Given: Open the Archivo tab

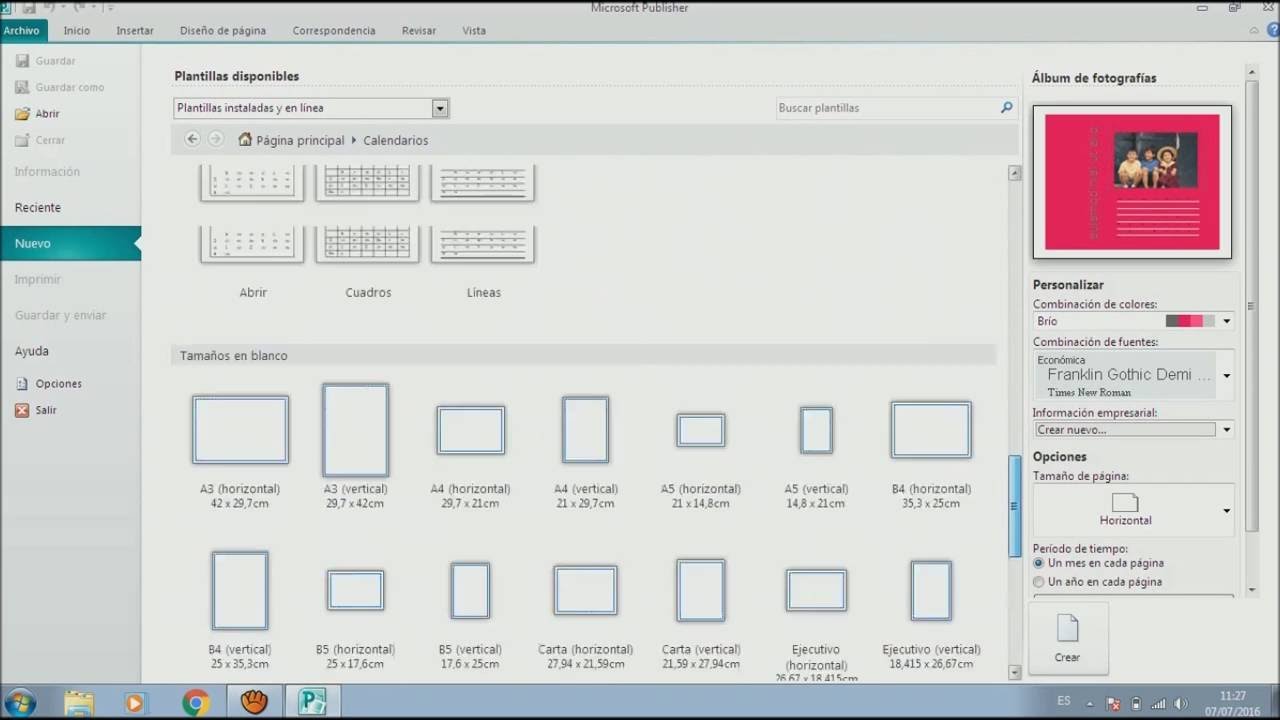Looking at the screenshot, I should click(21, 31).
